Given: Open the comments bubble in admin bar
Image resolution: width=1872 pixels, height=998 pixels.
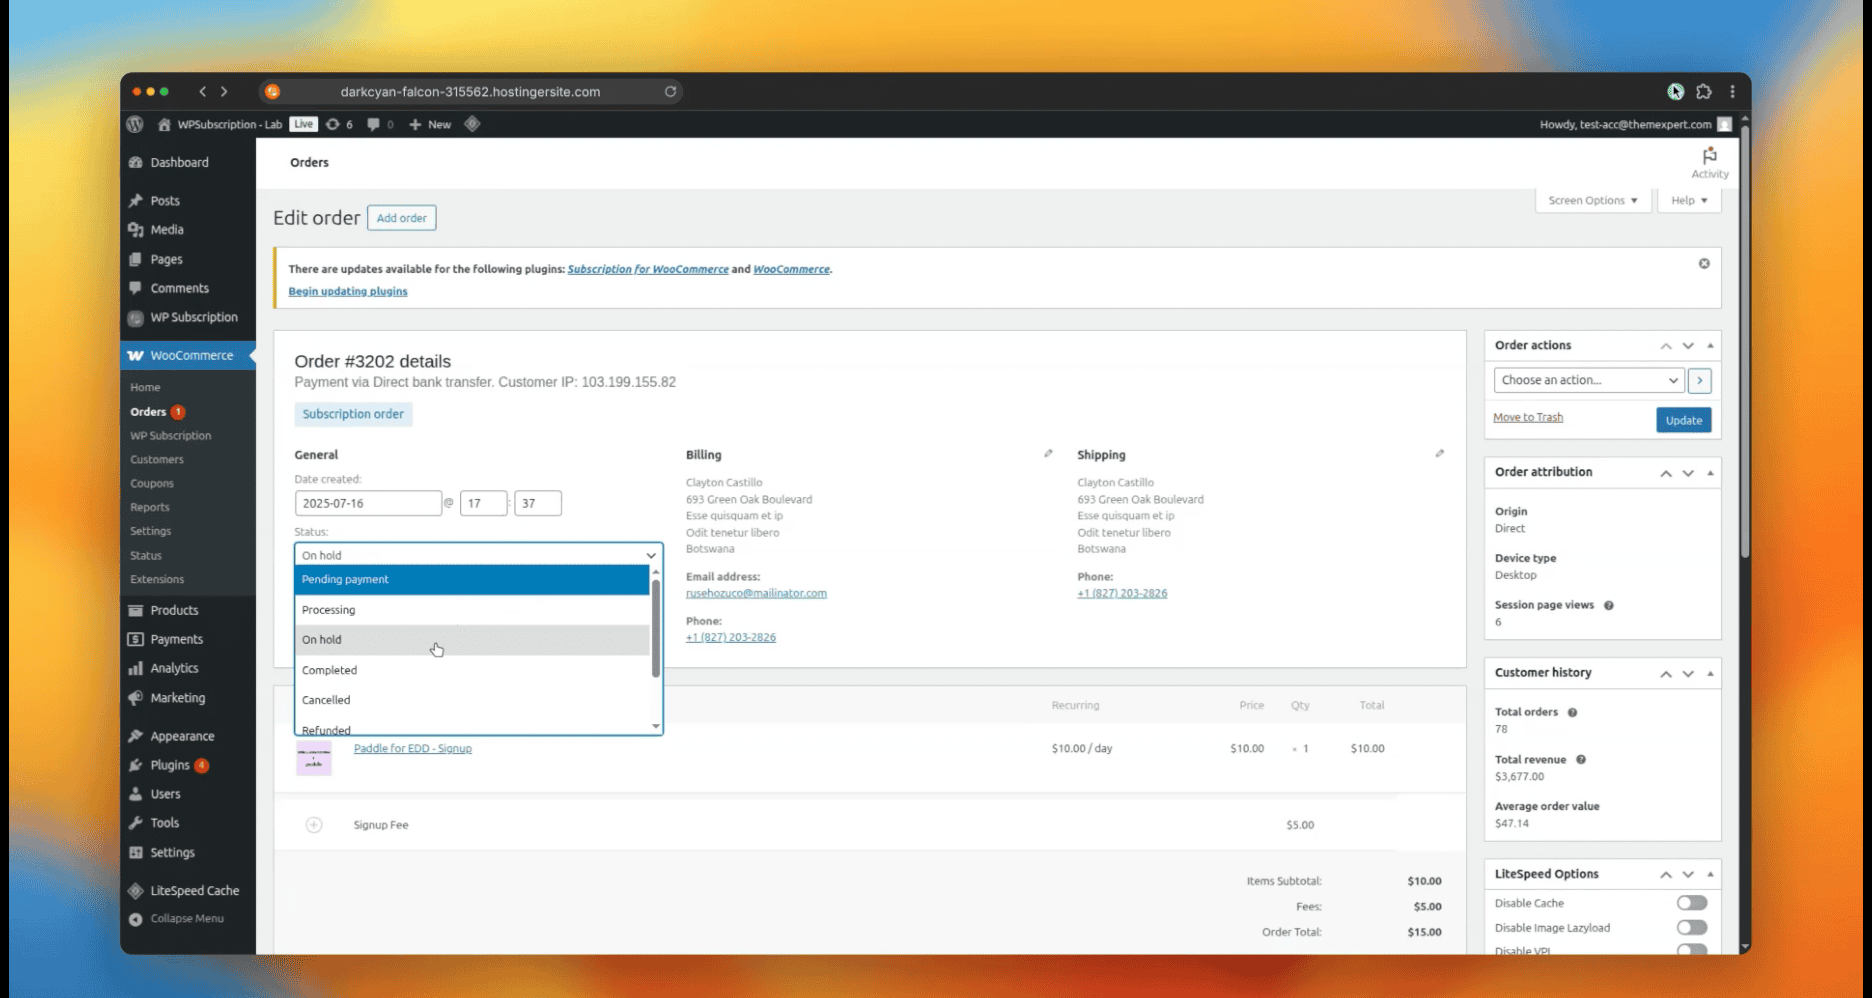Looking at the screenshot, I should tap(380, 124).
